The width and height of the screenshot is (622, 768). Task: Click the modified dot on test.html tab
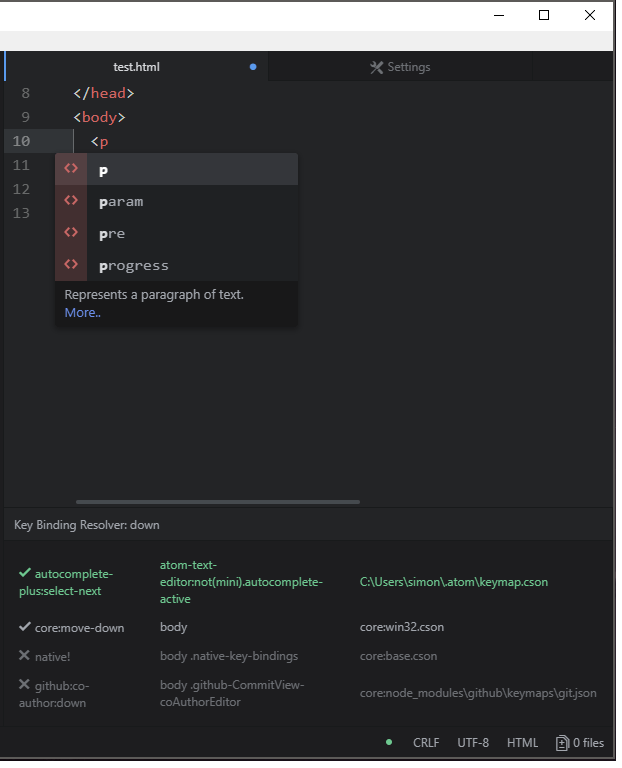pyautogui.click(x=253, y=67)
